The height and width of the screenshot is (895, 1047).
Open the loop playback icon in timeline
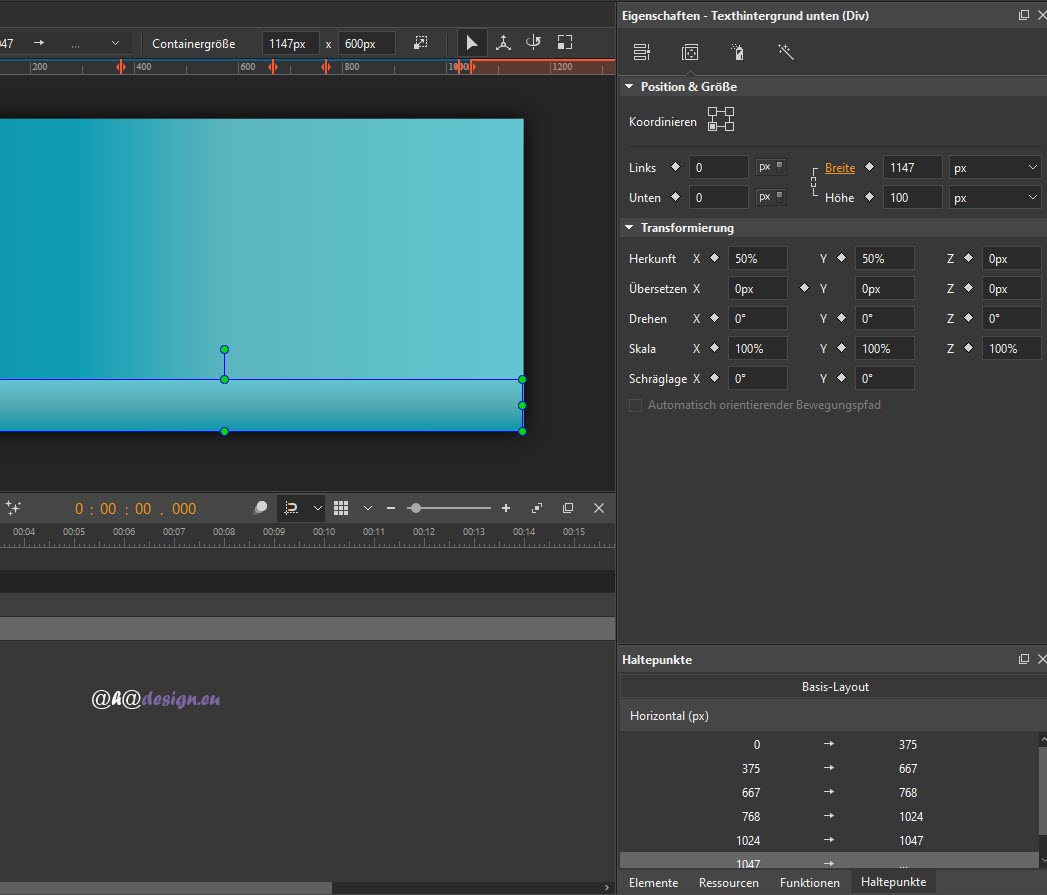(291, 508)
